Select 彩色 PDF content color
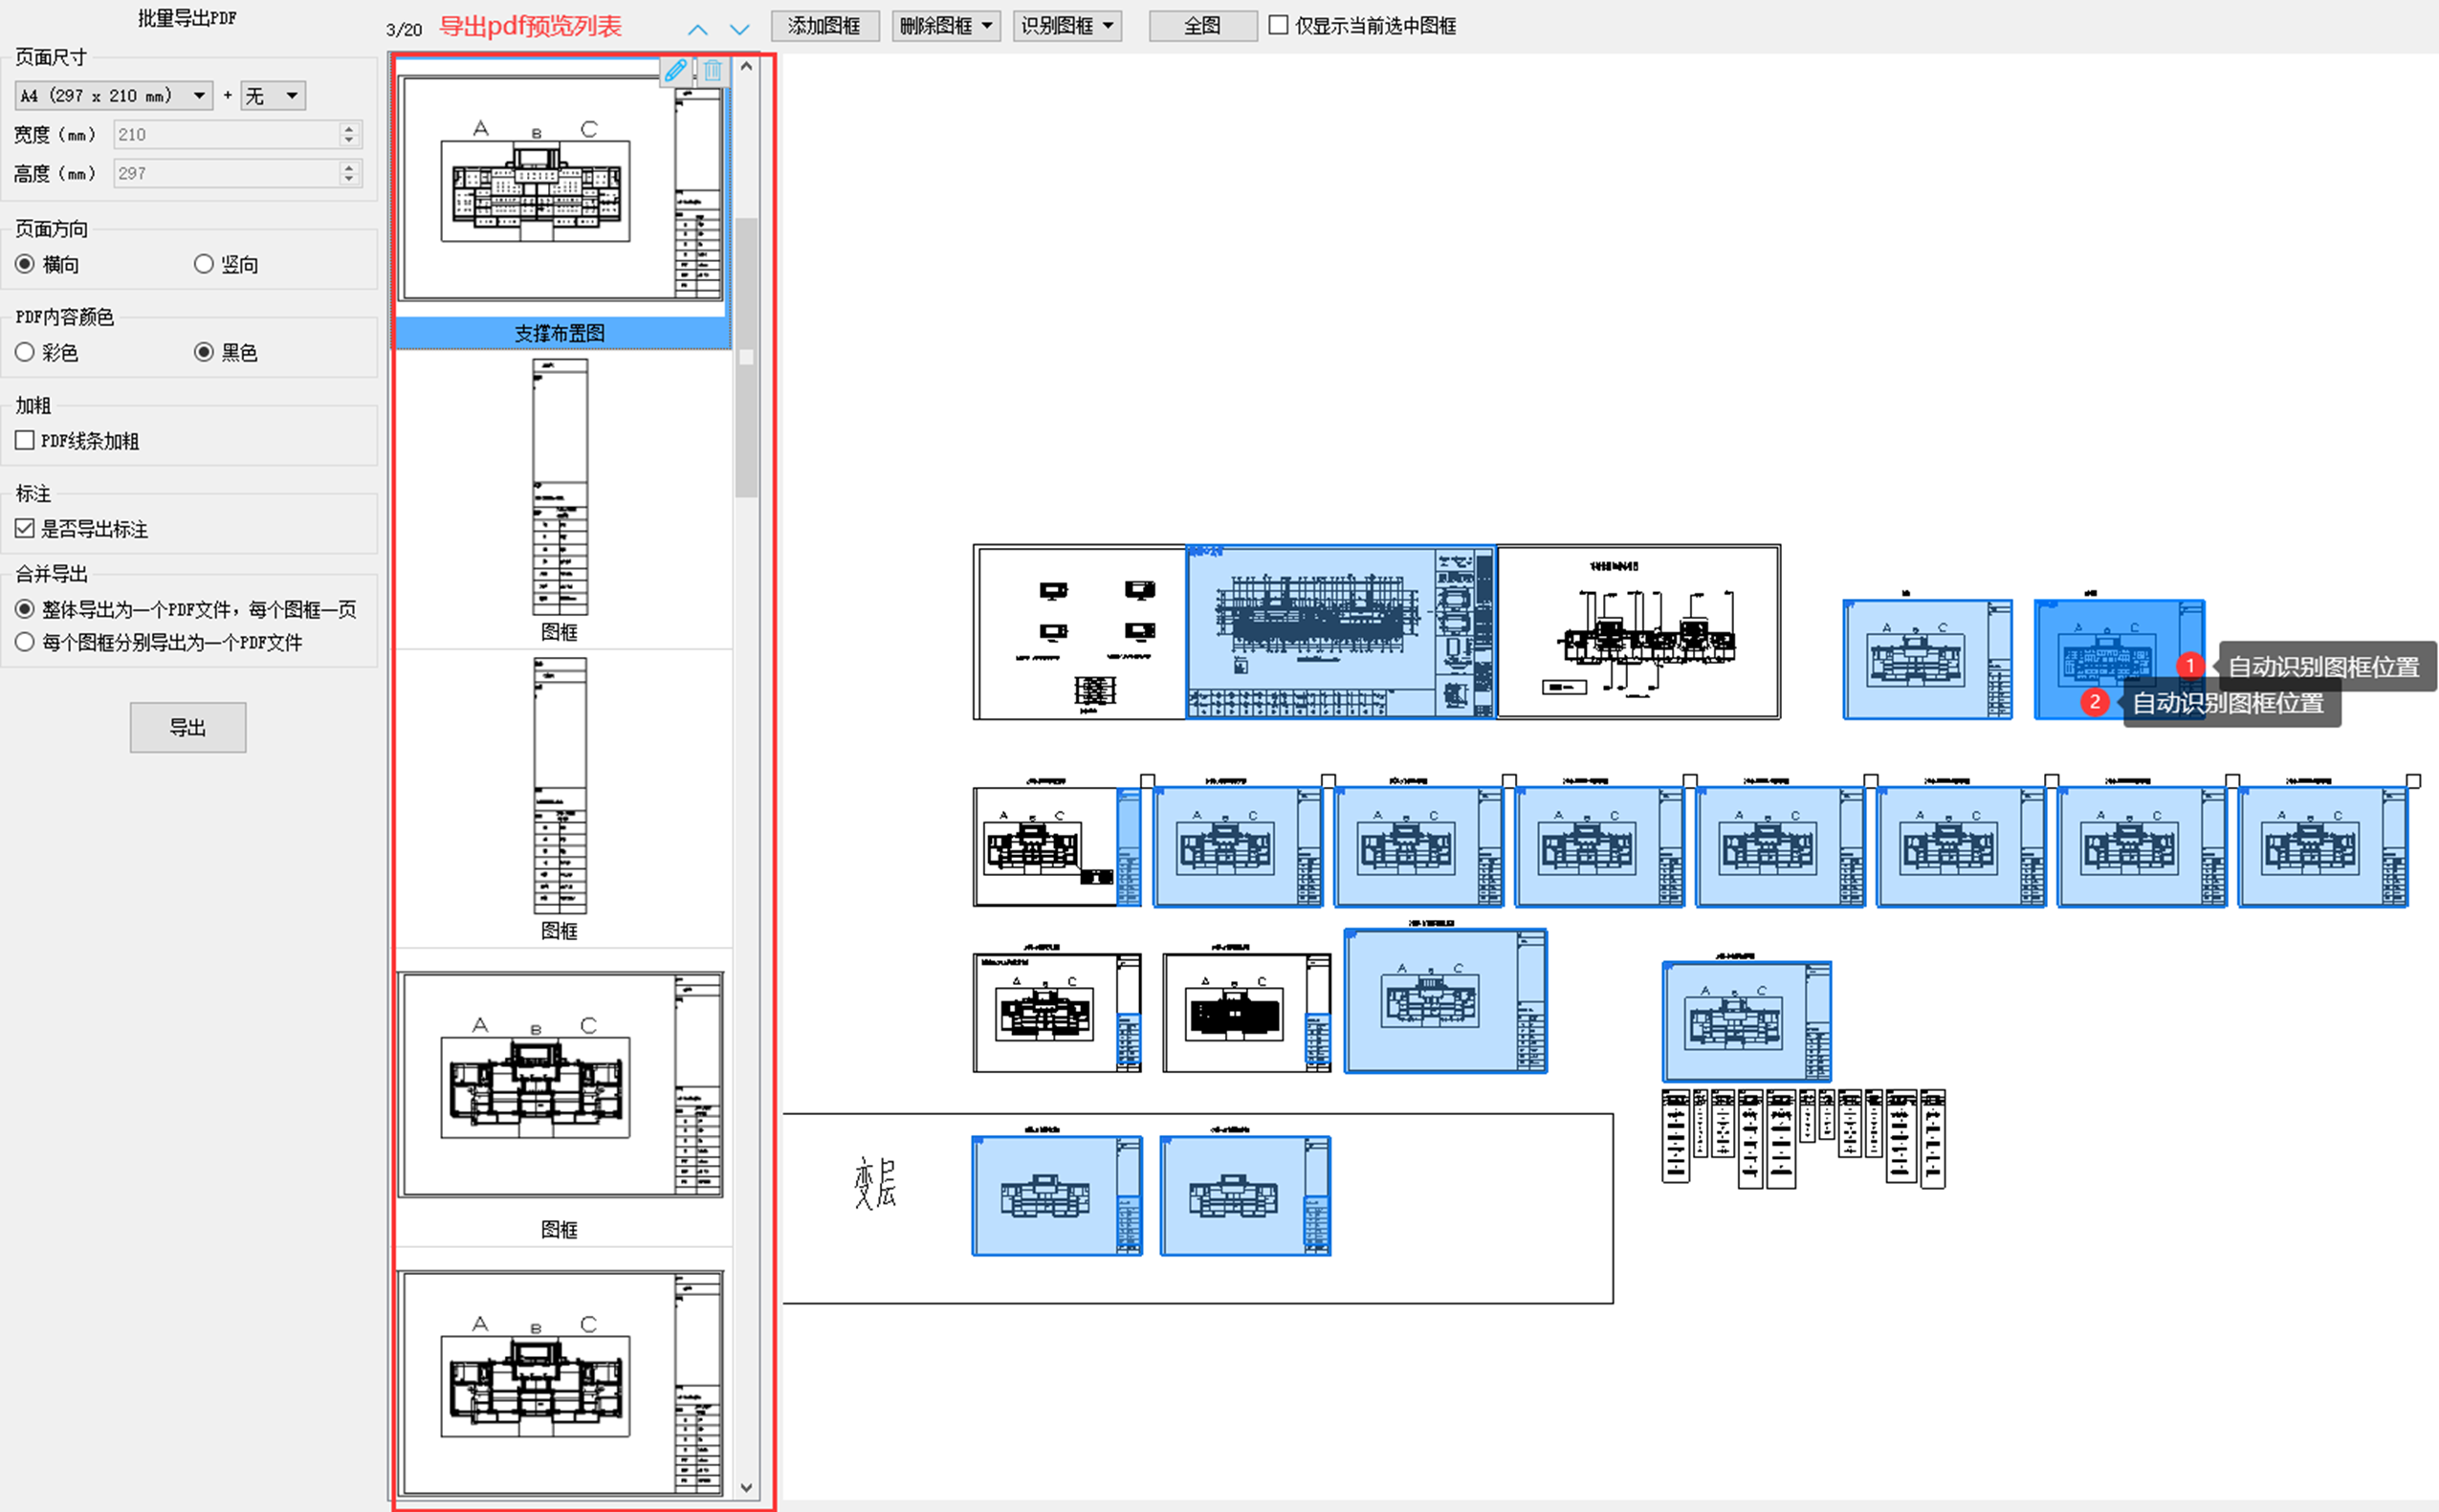 (x=25, y=352)
